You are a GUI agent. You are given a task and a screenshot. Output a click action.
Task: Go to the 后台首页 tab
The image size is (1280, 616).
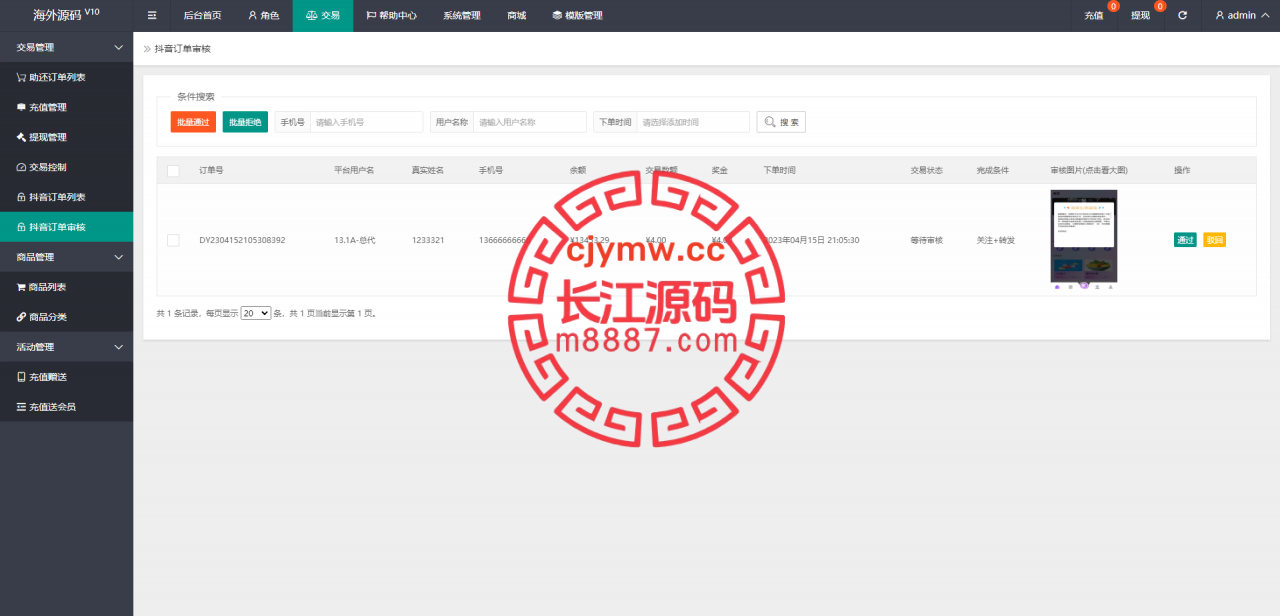coord(202,16)
